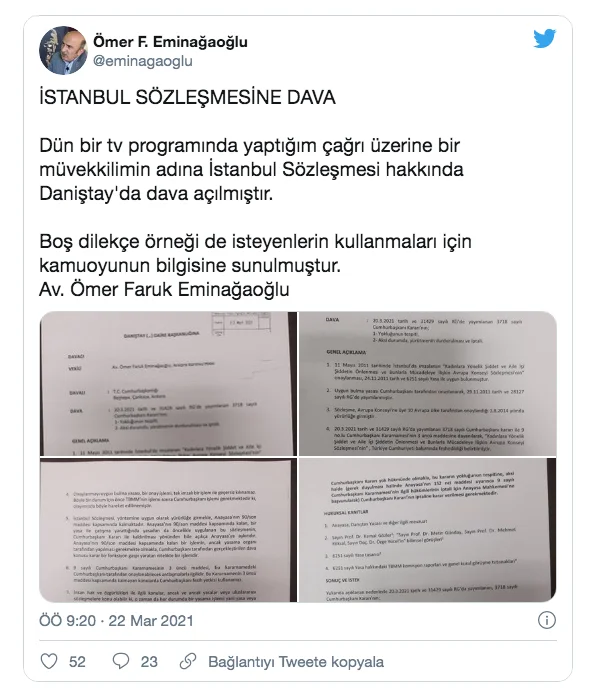Screen dimensions: 591x691
Task: Open the tweet info circle icon
Action: [x=546, y=620]
